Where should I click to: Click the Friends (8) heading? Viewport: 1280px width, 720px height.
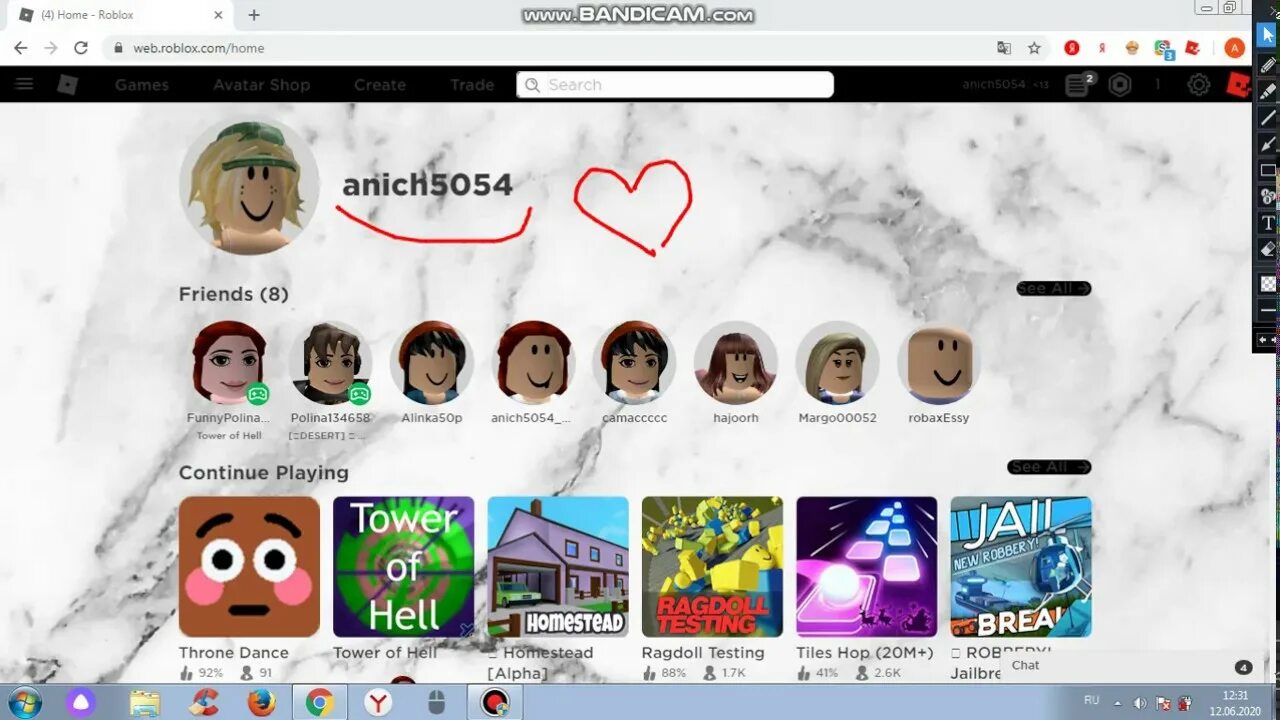(x=233, y=294)
